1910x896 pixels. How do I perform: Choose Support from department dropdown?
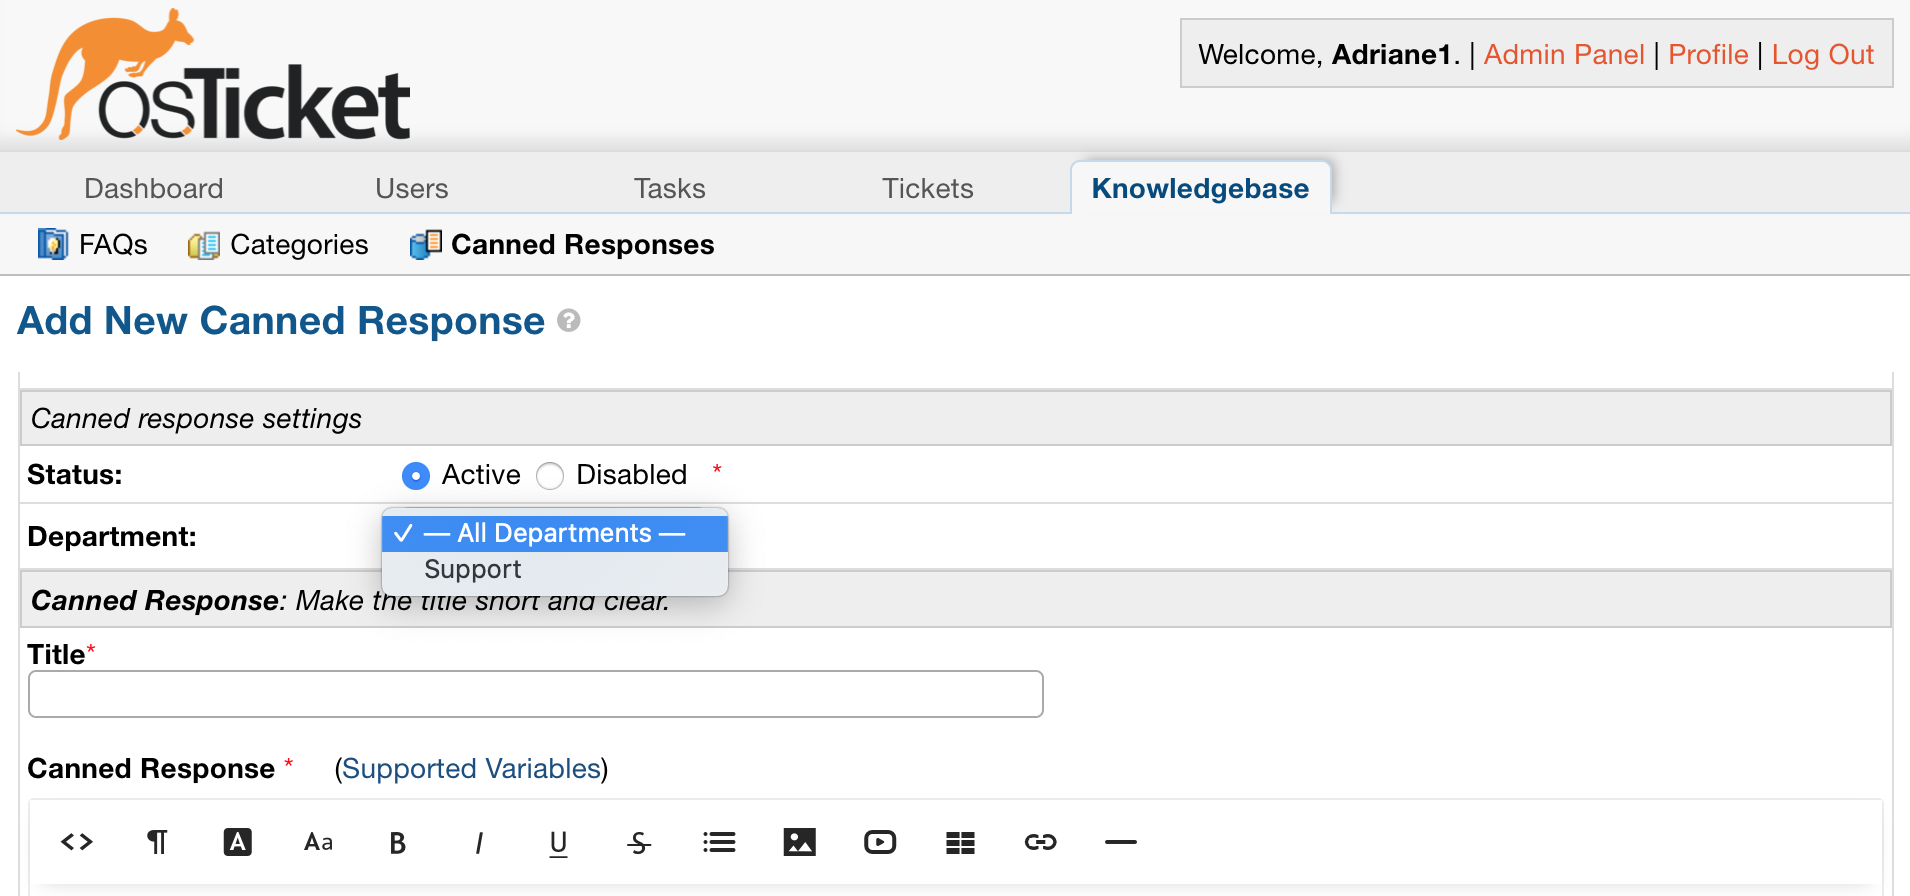click(473, 570)
